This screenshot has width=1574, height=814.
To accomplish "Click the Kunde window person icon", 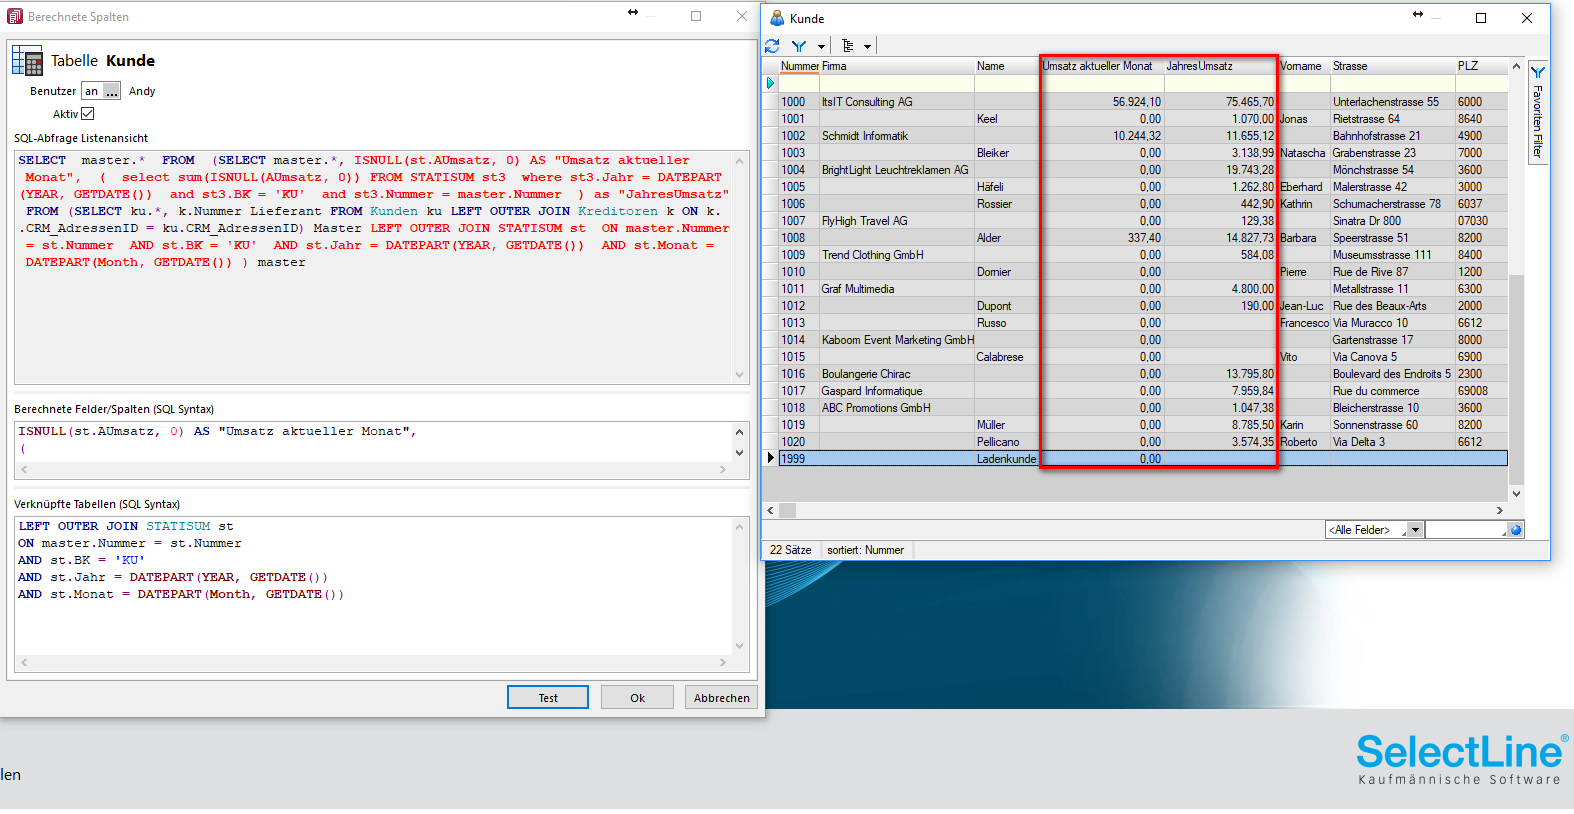I will coord(777,18).
